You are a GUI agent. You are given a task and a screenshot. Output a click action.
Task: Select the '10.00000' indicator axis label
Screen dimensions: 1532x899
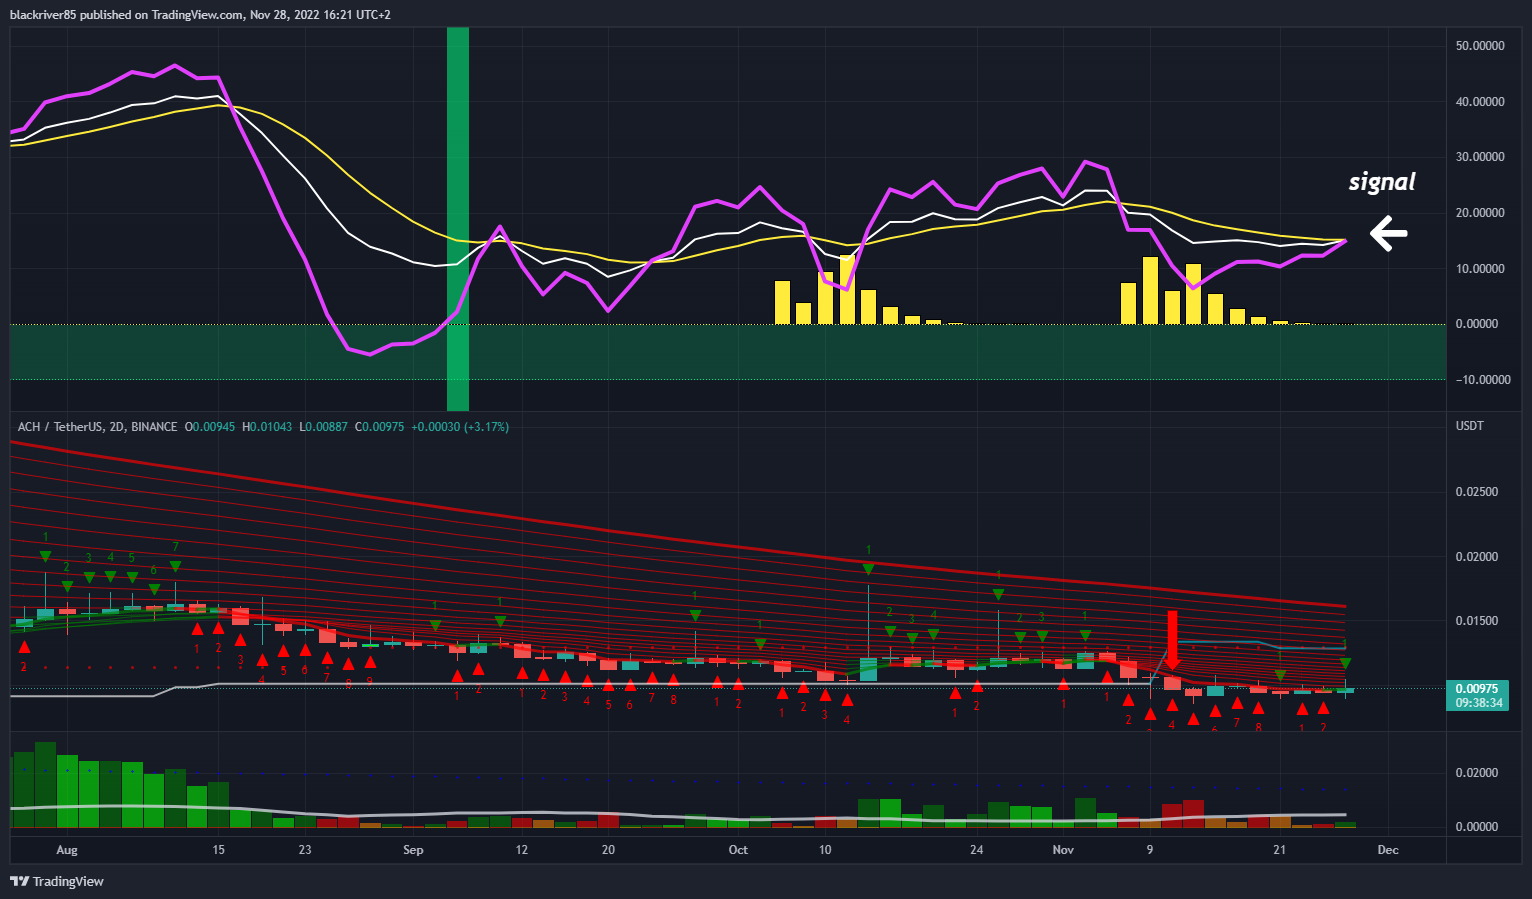click(x=1480, y=269)
